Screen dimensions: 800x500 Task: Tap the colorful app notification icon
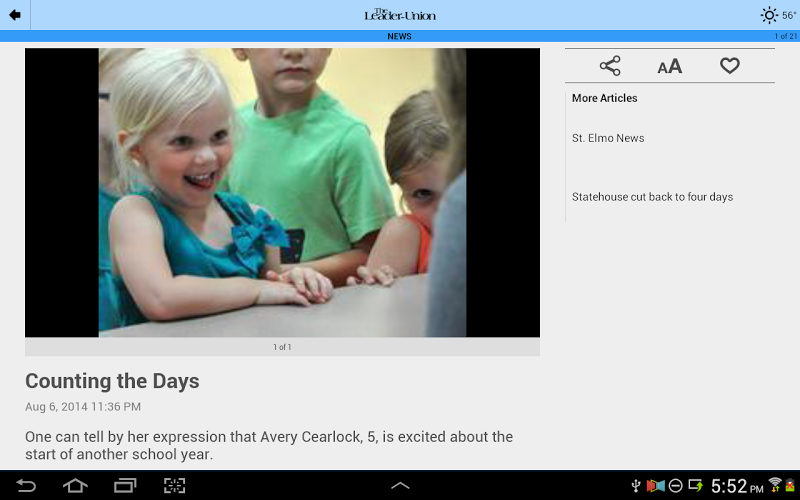[x=656, y=486]
